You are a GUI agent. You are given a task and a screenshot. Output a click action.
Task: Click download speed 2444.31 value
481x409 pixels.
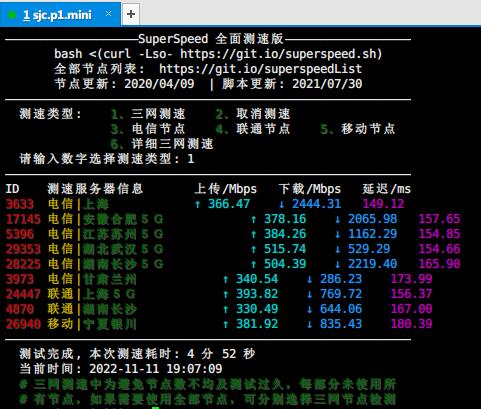316,204
